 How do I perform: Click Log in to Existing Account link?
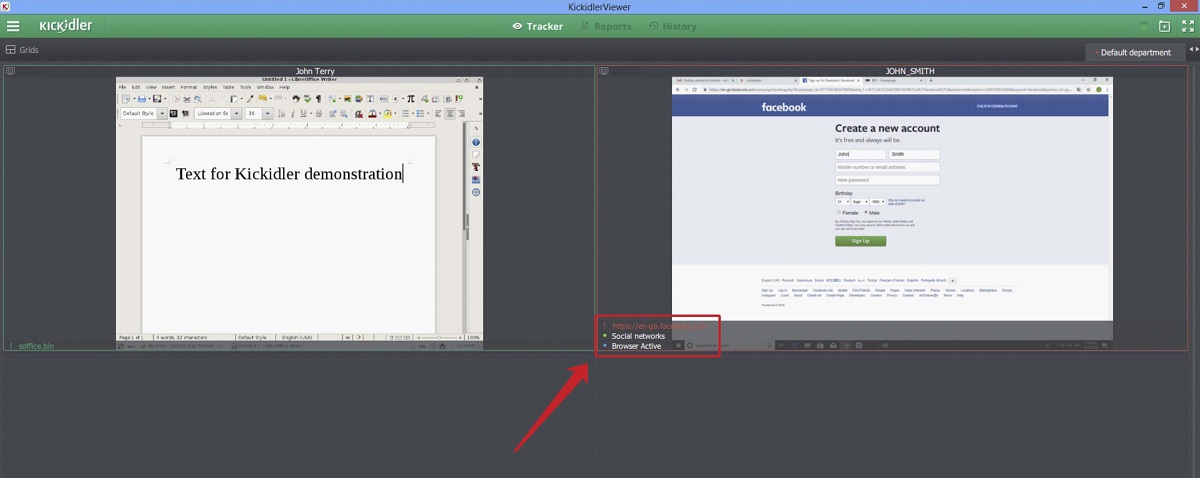coord(995,106)
